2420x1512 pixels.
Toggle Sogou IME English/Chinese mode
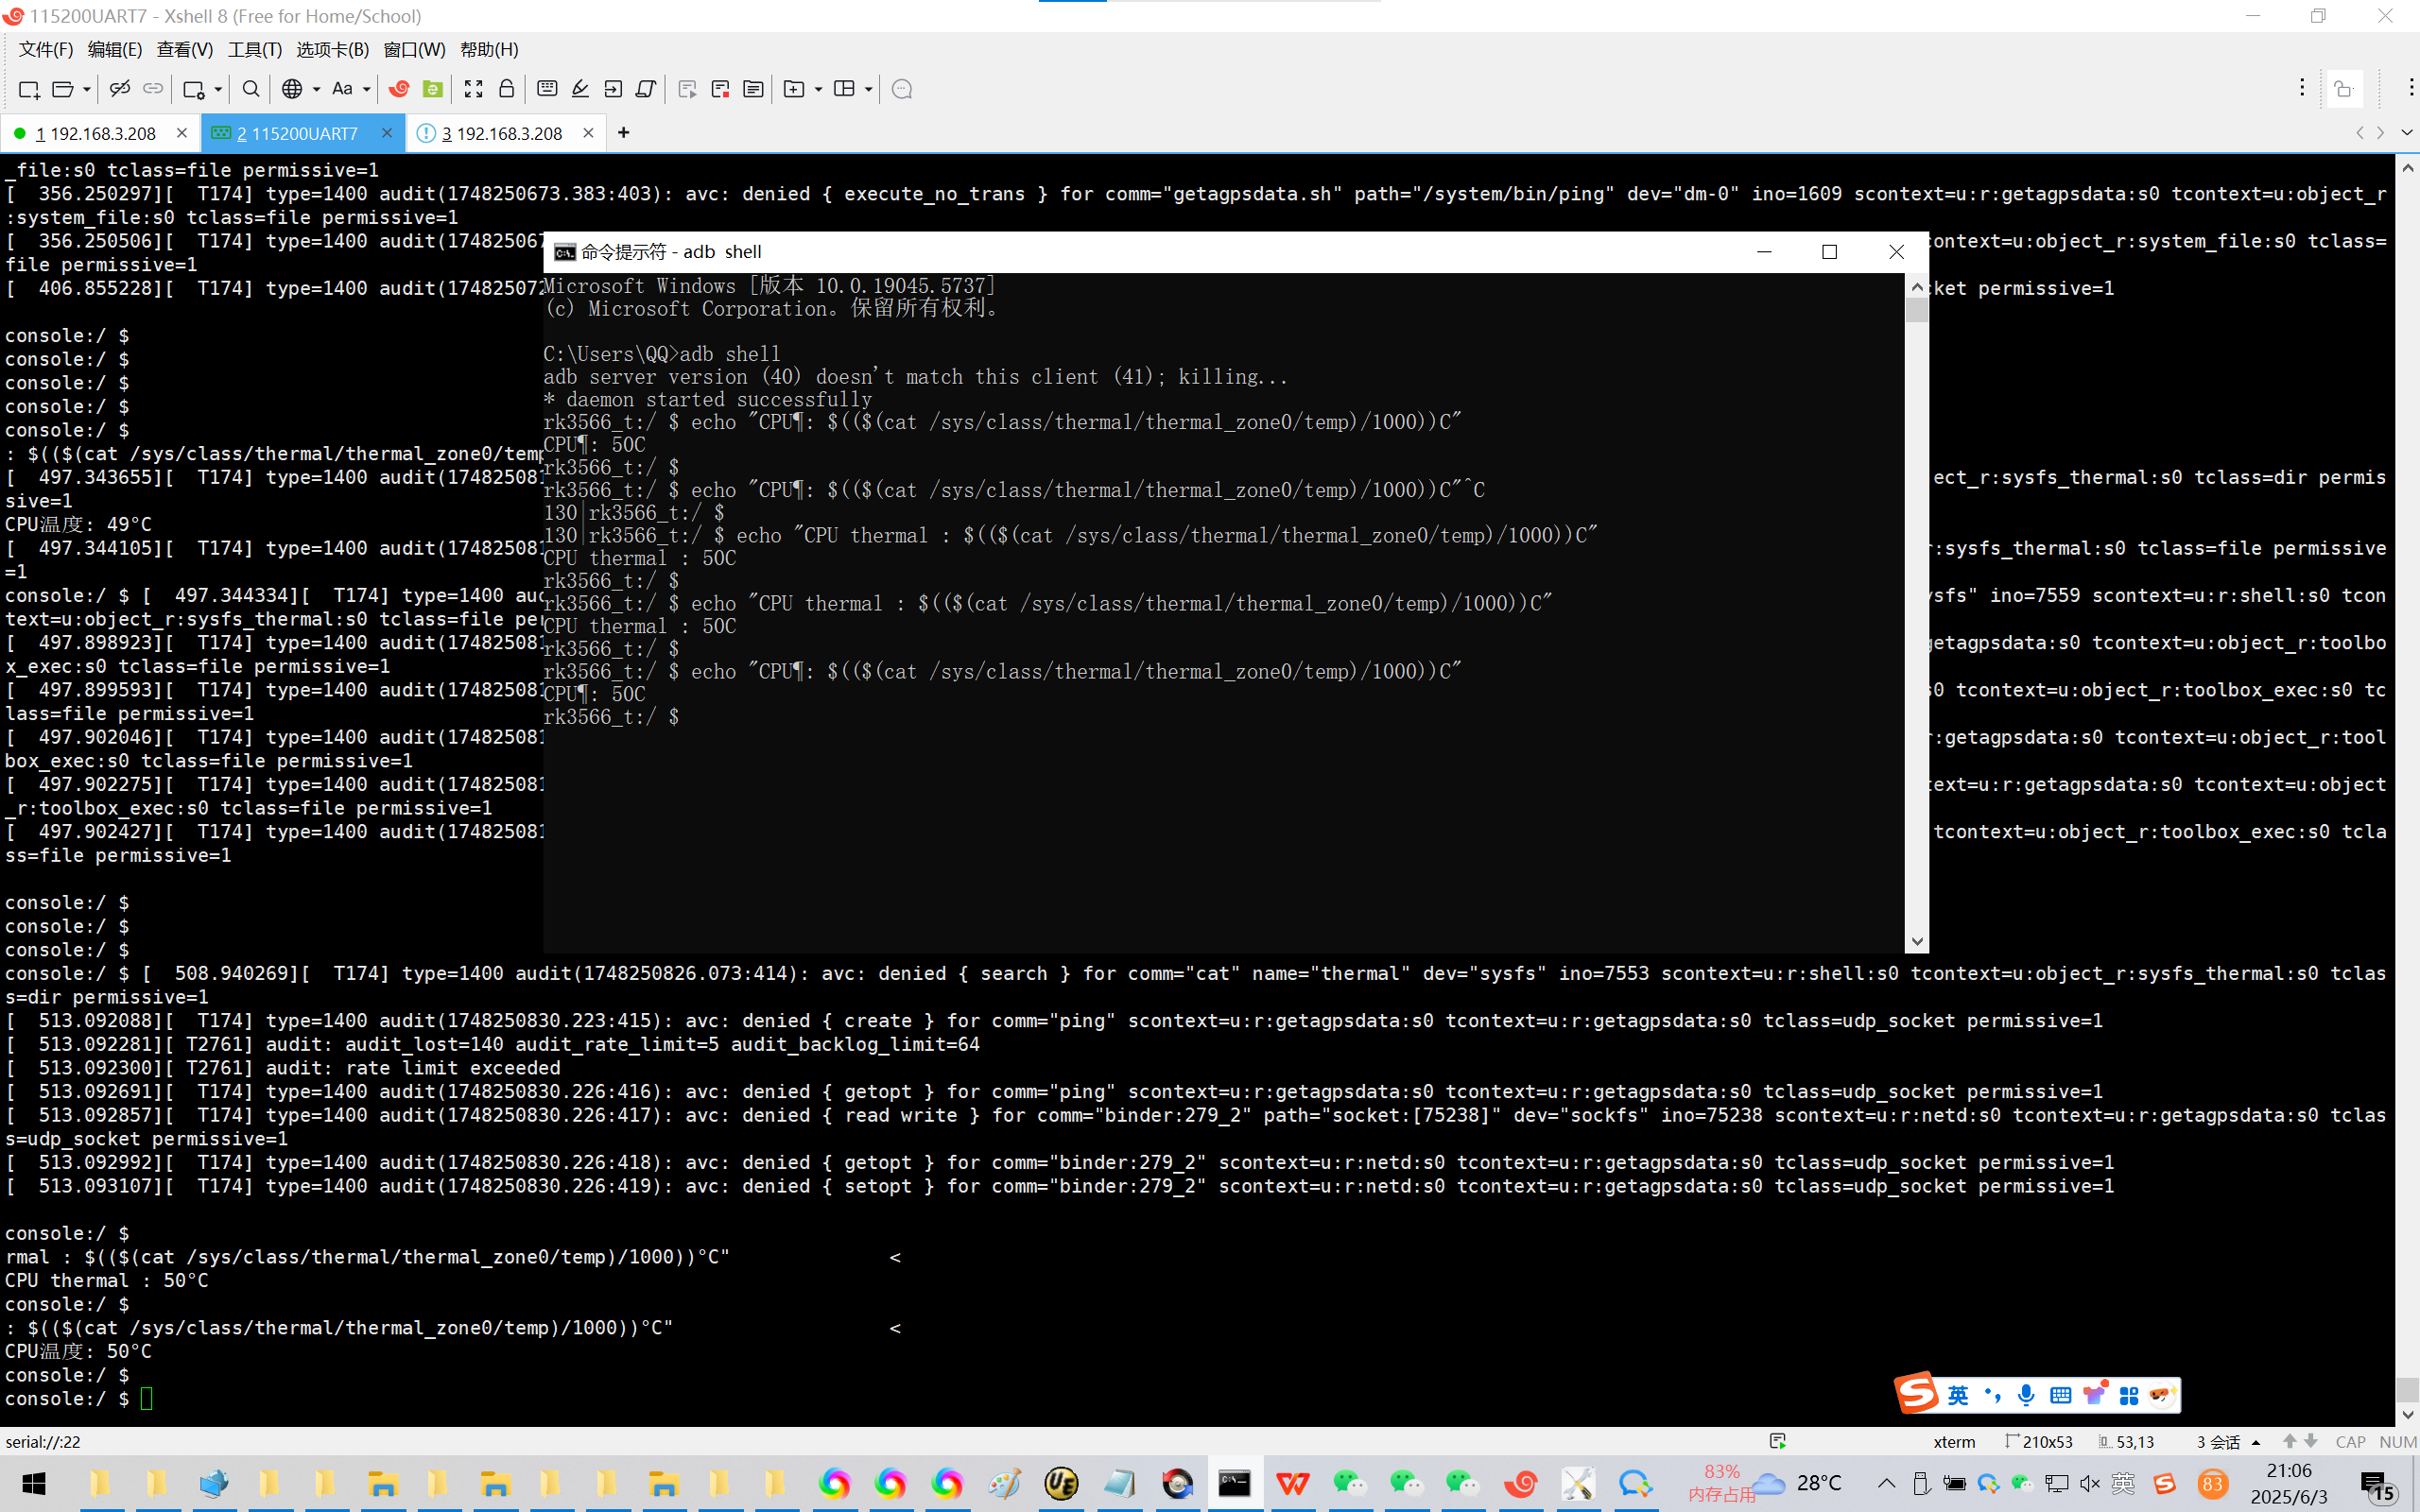[x=1957, y=1395]
